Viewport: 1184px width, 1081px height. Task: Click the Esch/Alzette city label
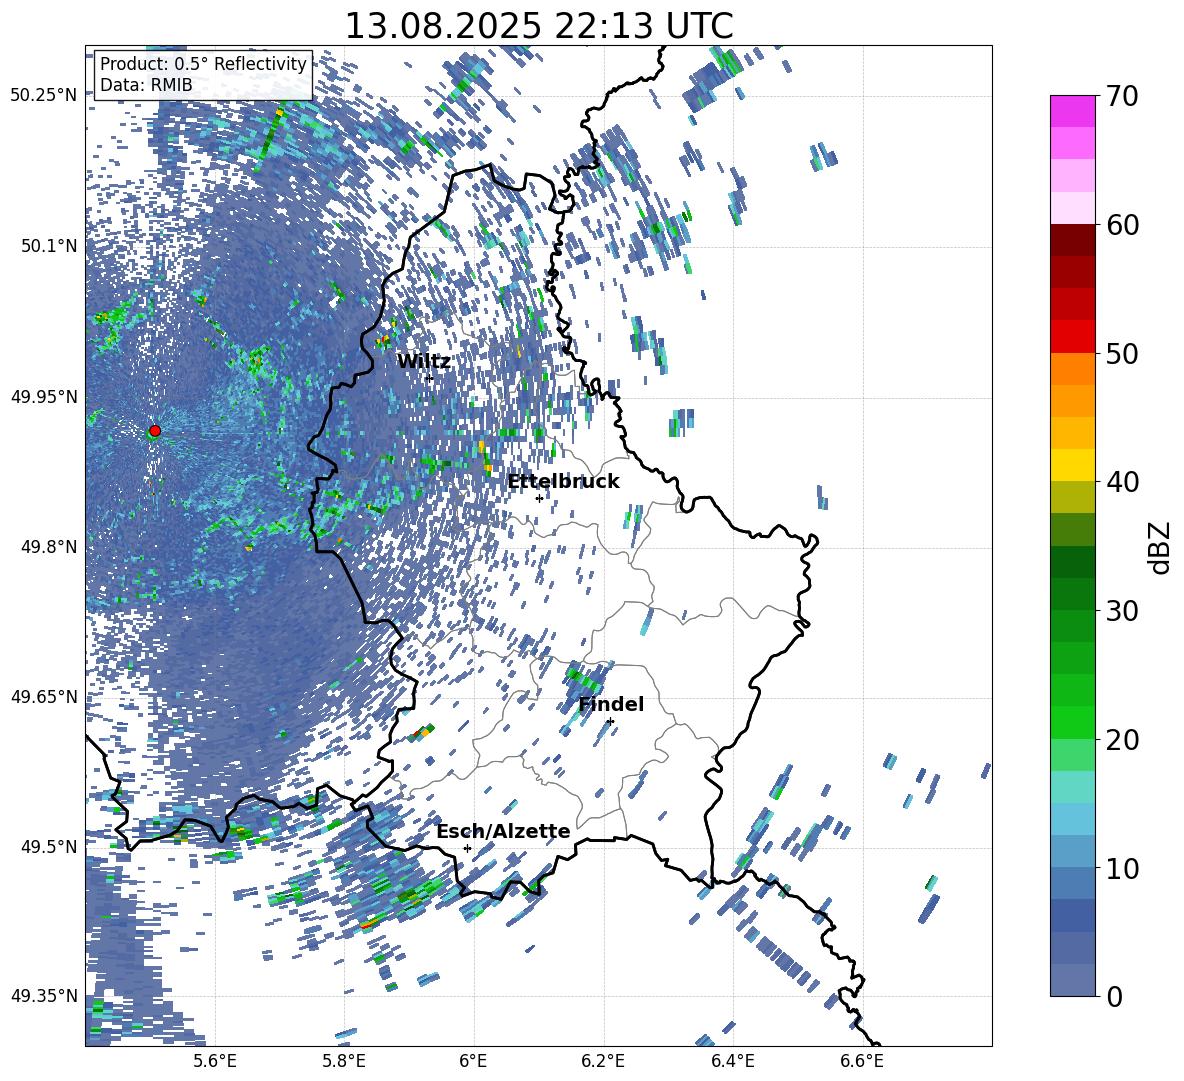(503, 831)
